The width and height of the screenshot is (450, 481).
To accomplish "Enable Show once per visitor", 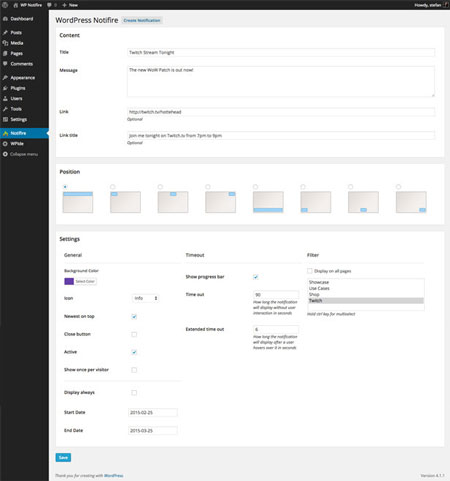I will pos(134,370).
